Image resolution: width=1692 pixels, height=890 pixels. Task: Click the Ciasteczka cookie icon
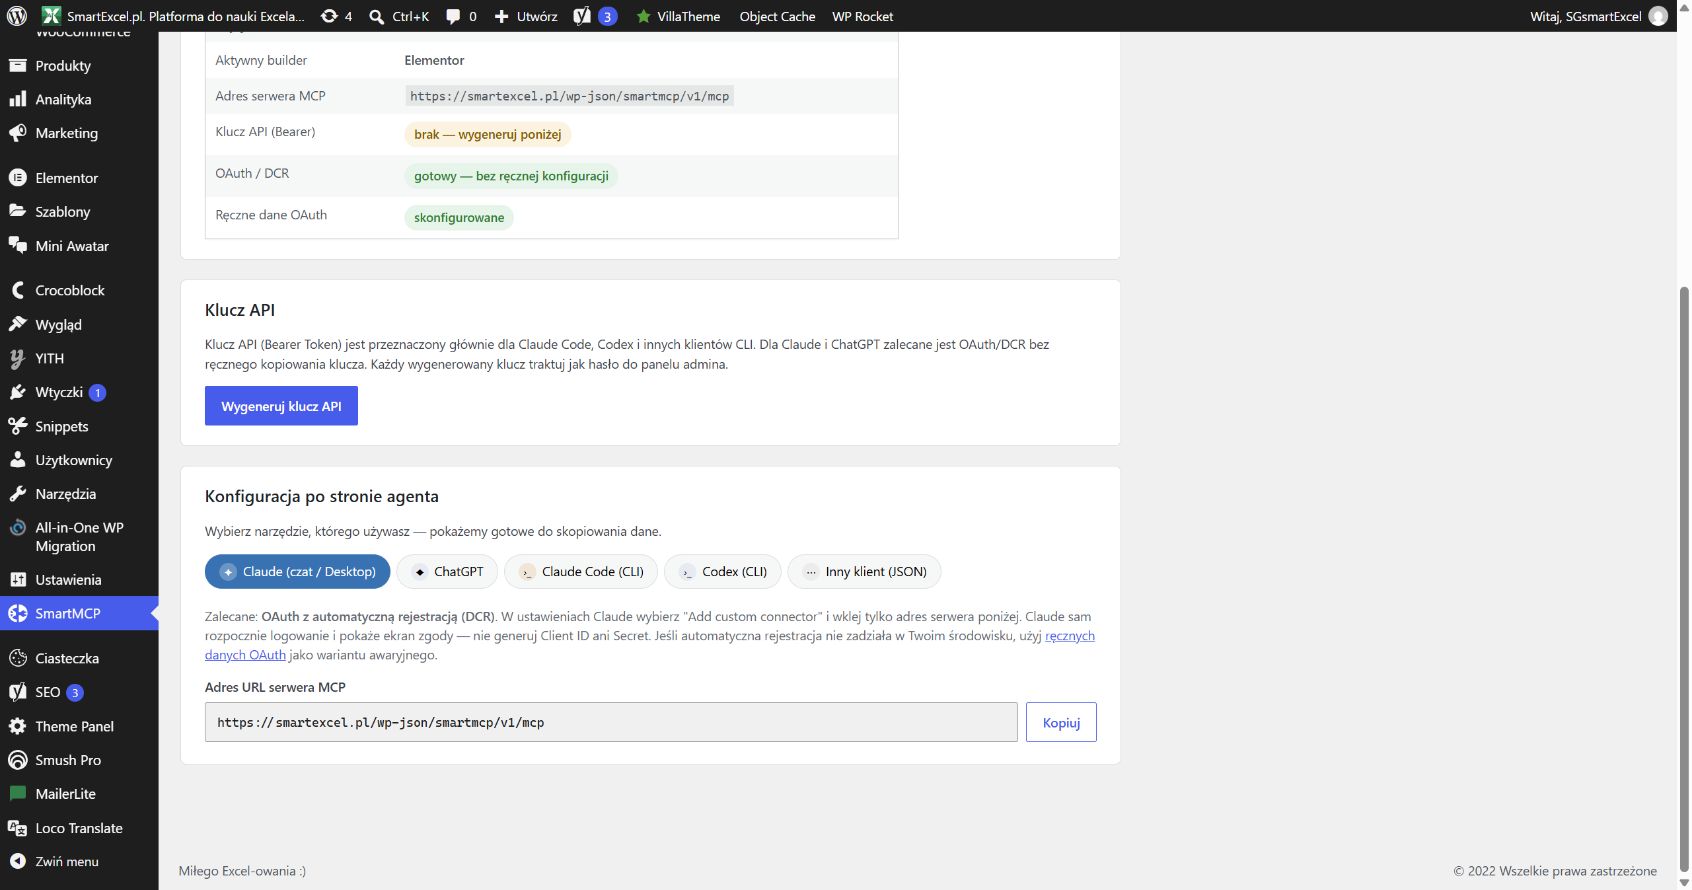17,658
